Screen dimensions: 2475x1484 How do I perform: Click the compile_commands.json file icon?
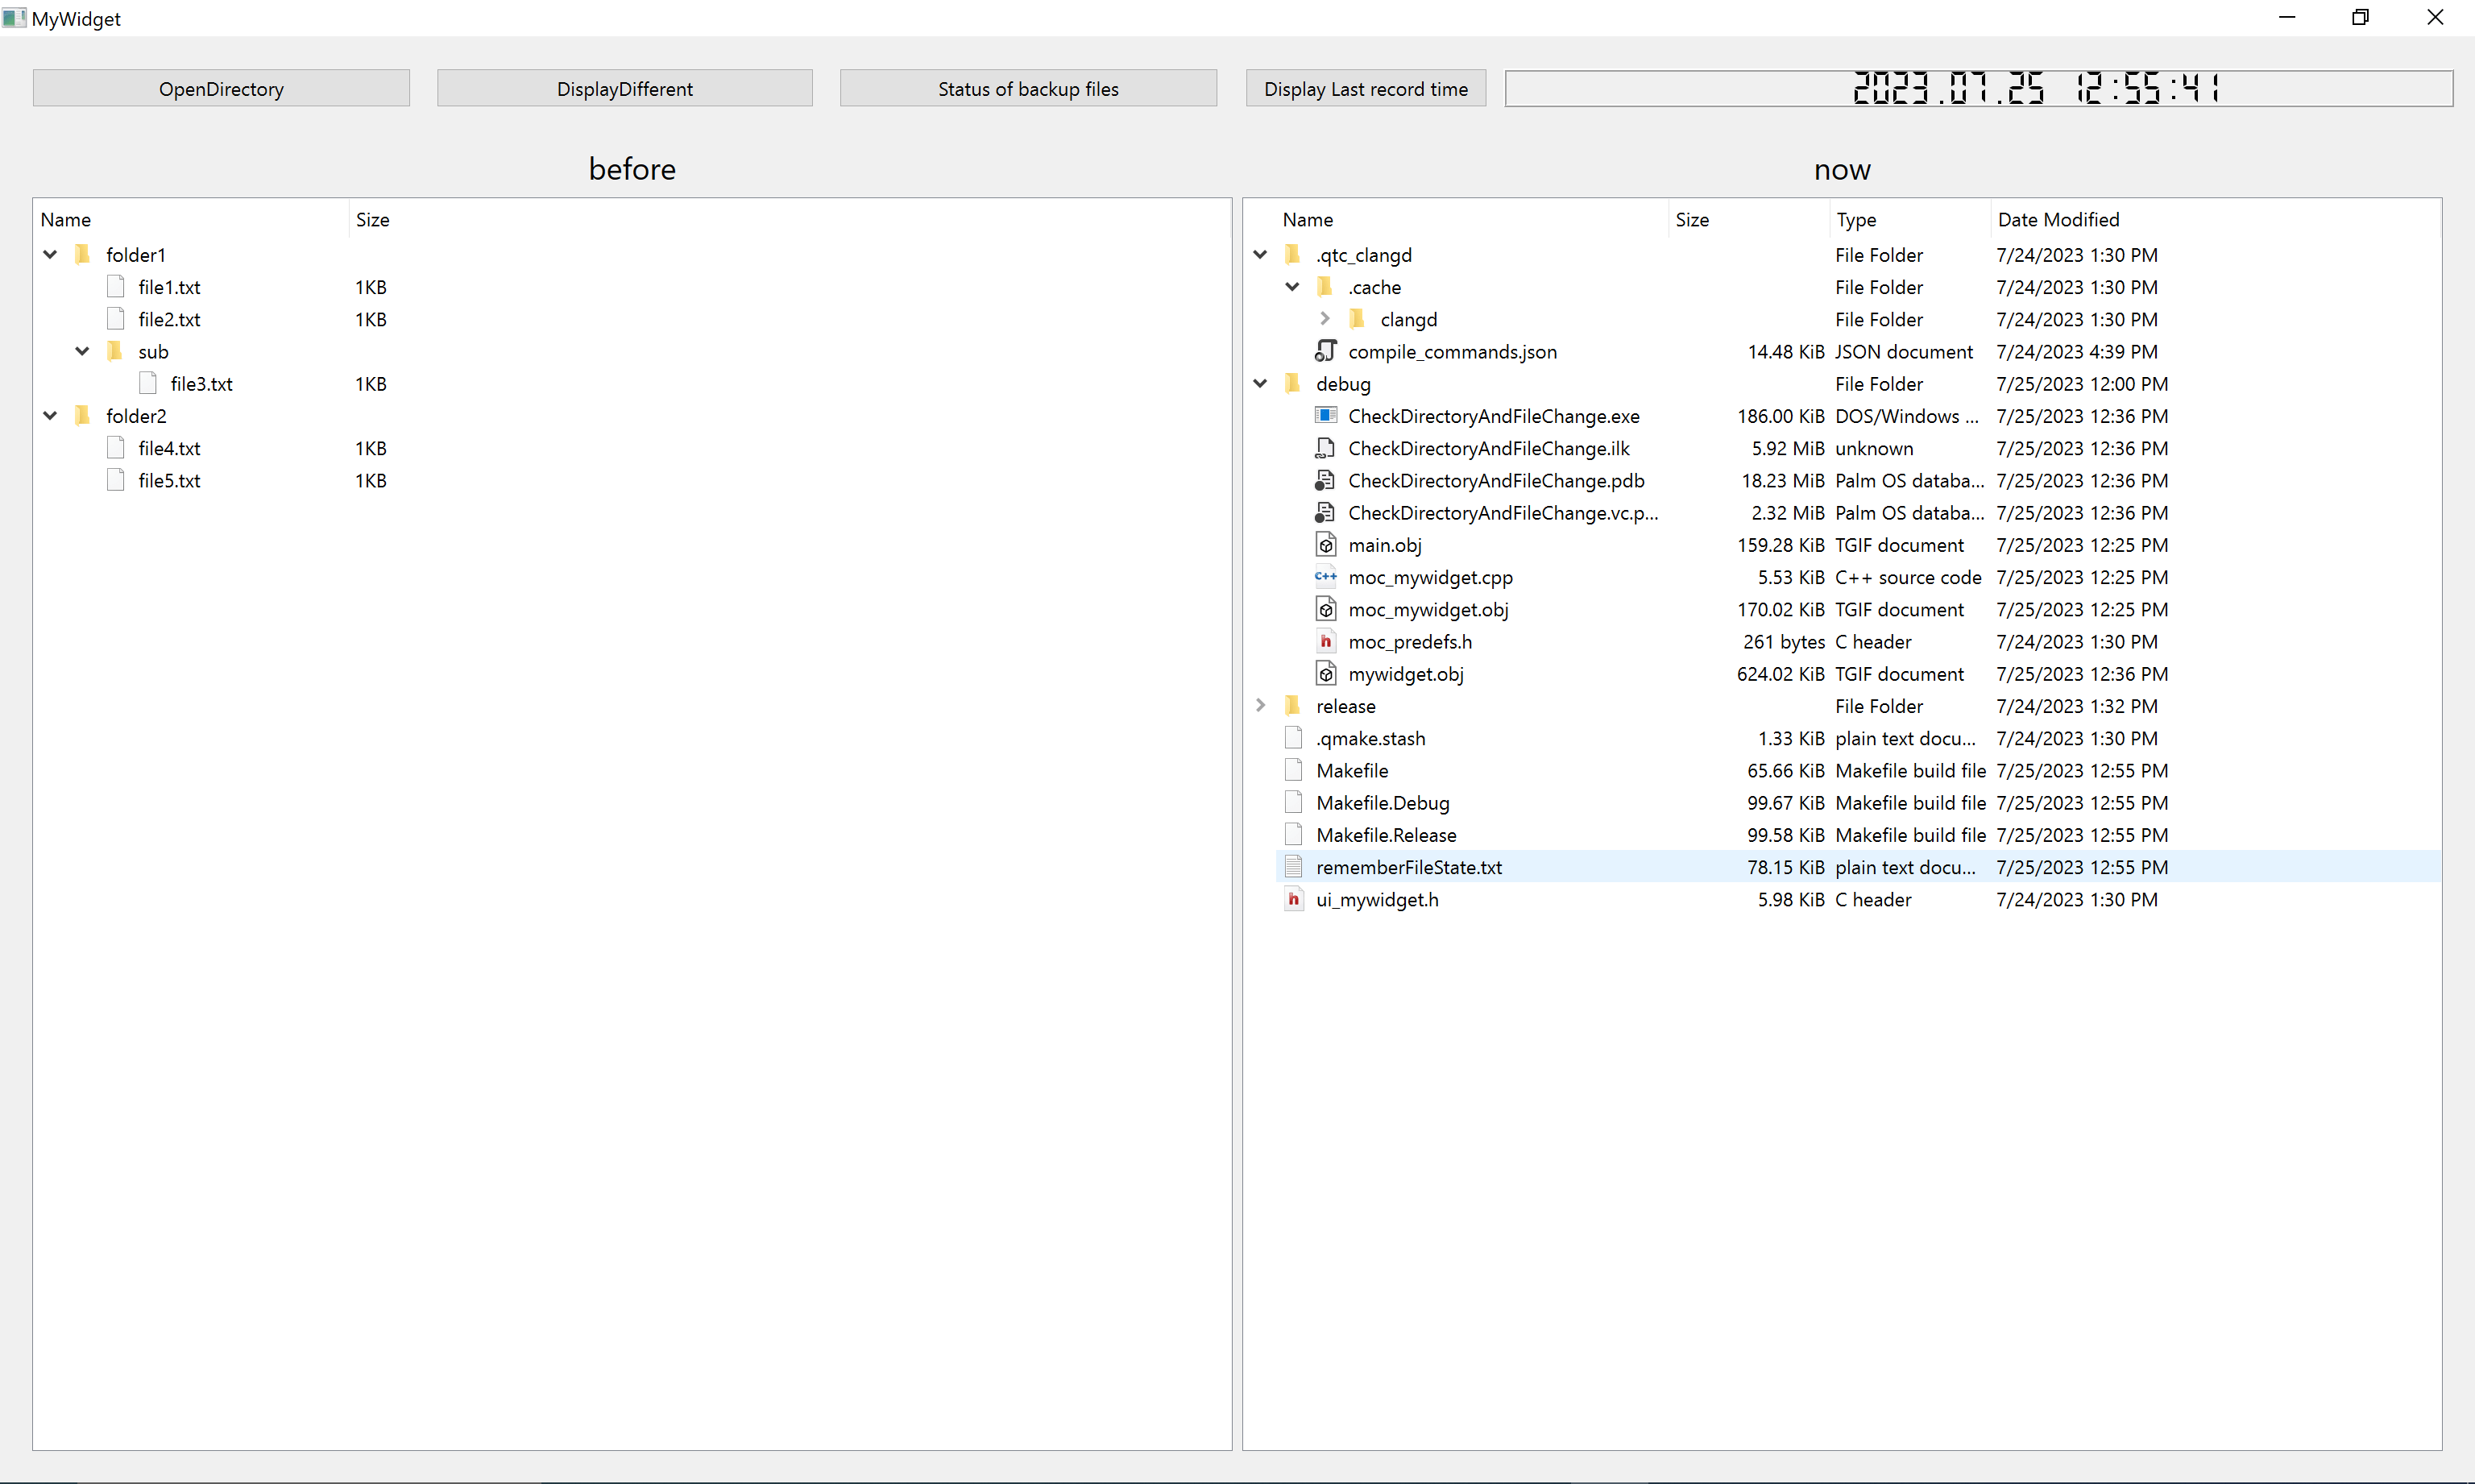[1325, 351]
